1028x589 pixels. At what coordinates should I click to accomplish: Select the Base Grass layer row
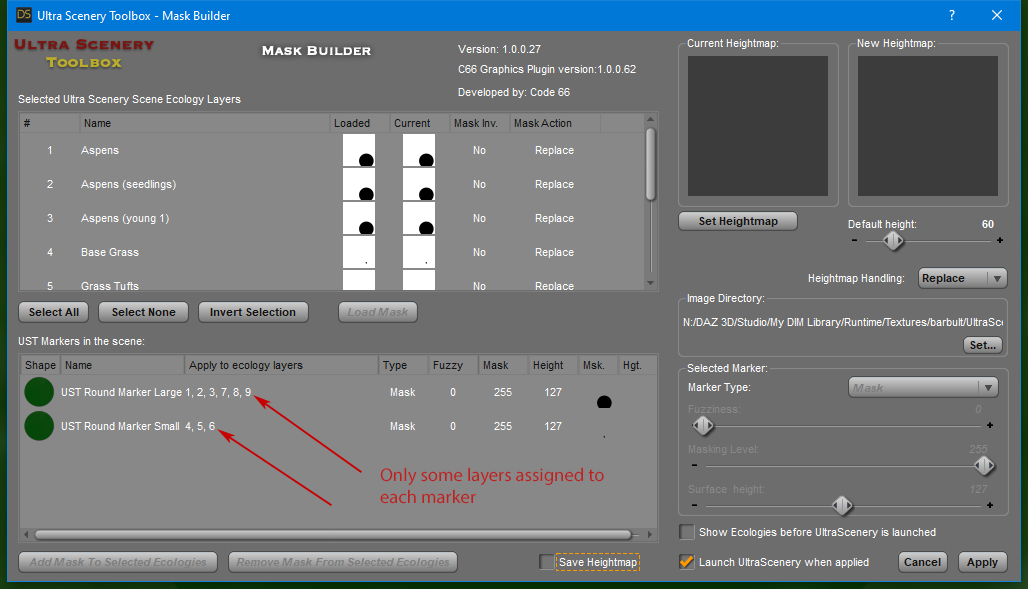pos(332,253)
